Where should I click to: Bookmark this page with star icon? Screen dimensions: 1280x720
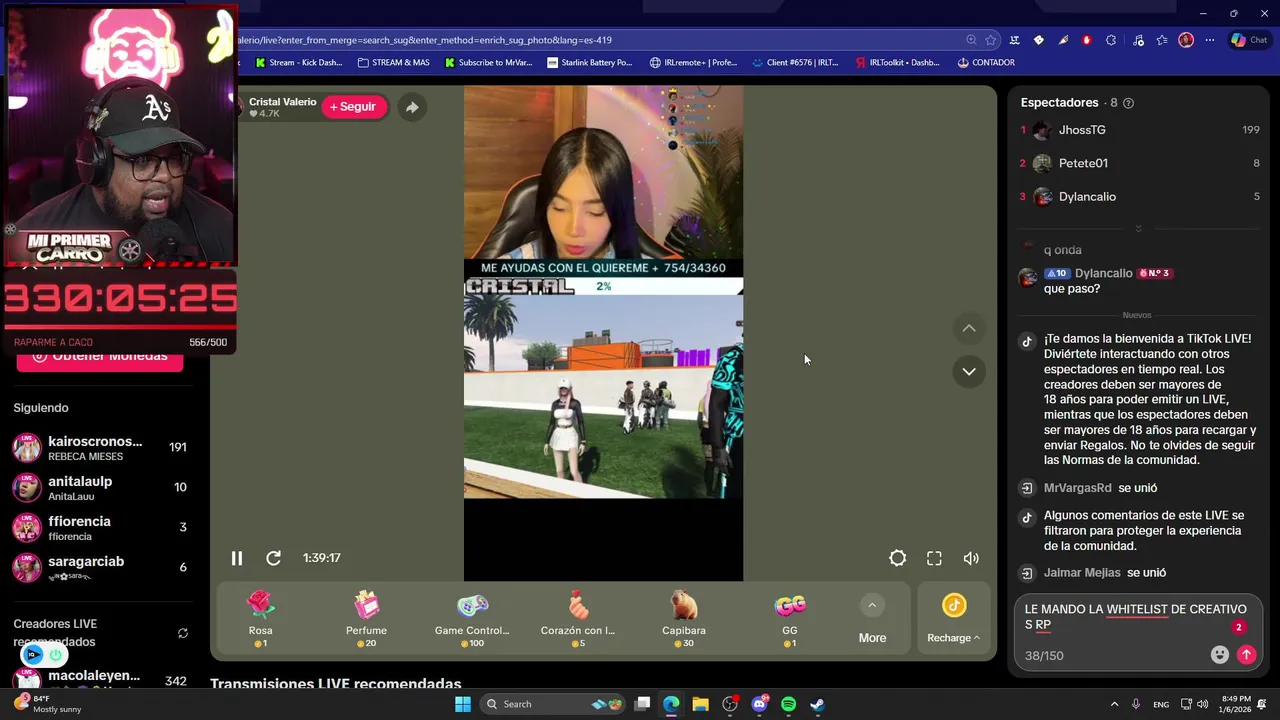point(990,40)
